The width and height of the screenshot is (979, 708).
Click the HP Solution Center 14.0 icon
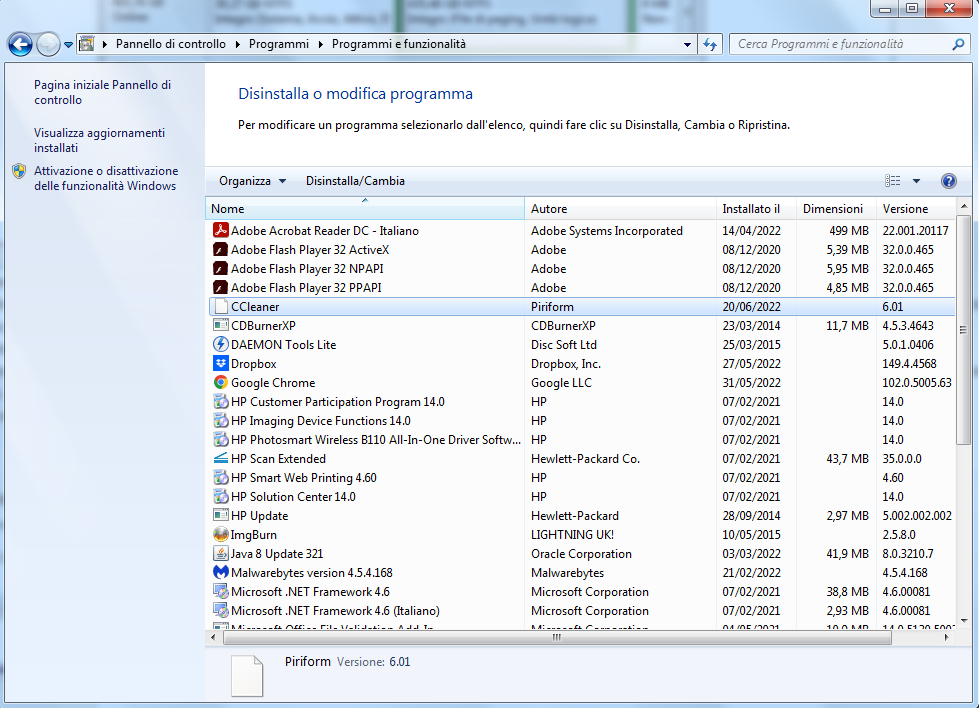pos(220,496)
